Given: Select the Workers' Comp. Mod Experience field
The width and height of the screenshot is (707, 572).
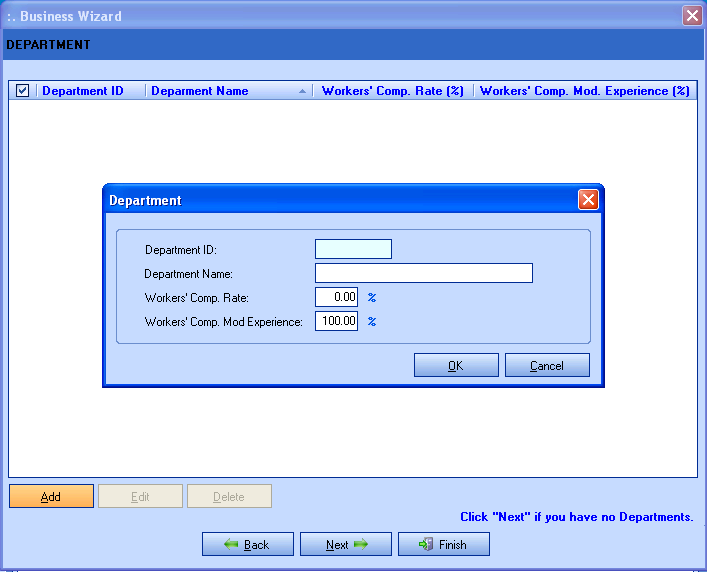Looking at the screenshot, I should click(x=336, y=322).
